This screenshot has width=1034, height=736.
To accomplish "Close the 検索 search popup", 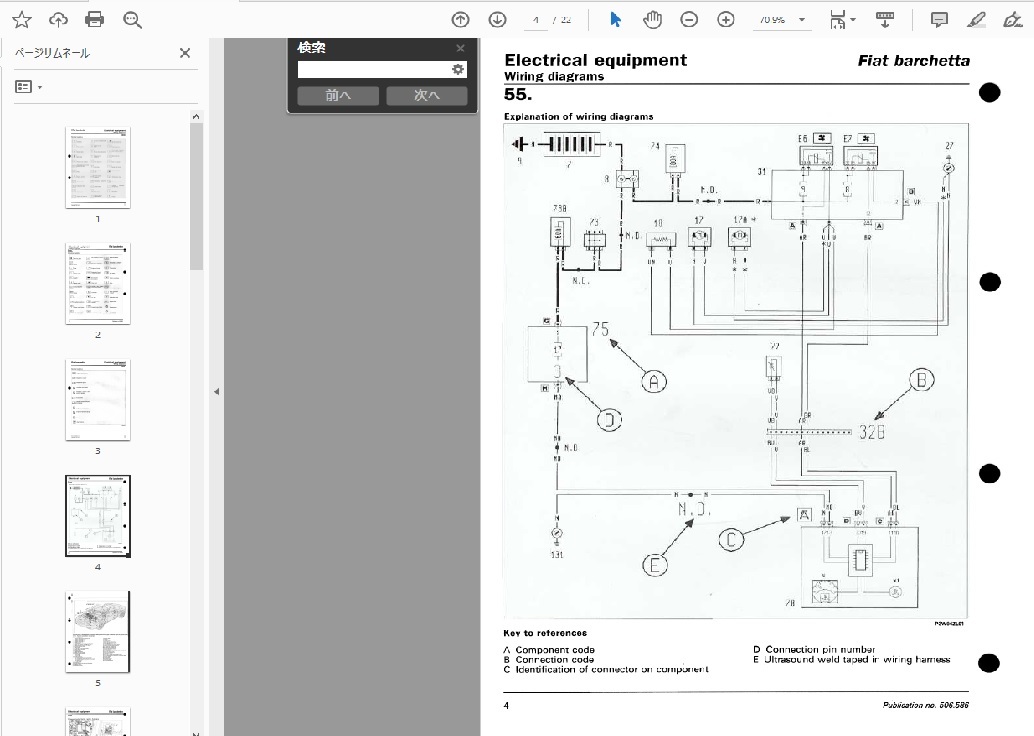I will [460, 48].
